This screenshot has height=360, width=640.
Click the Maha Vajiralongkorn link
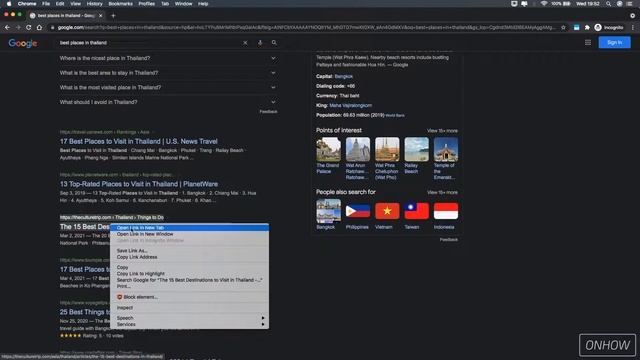tap(351, 105)
